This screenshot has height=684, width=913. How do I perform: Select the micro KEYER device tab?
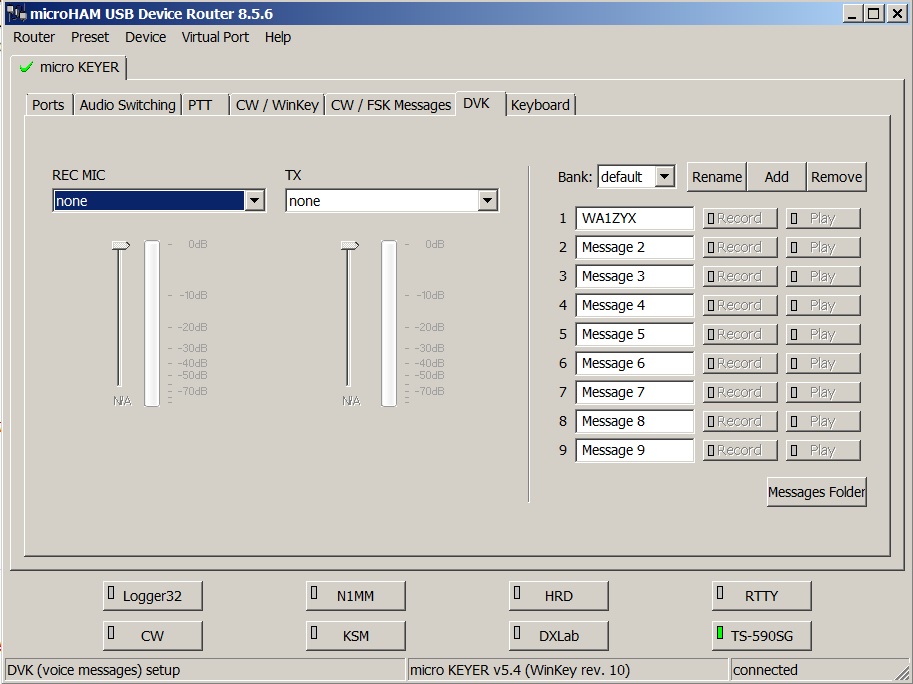click(69, 68)
